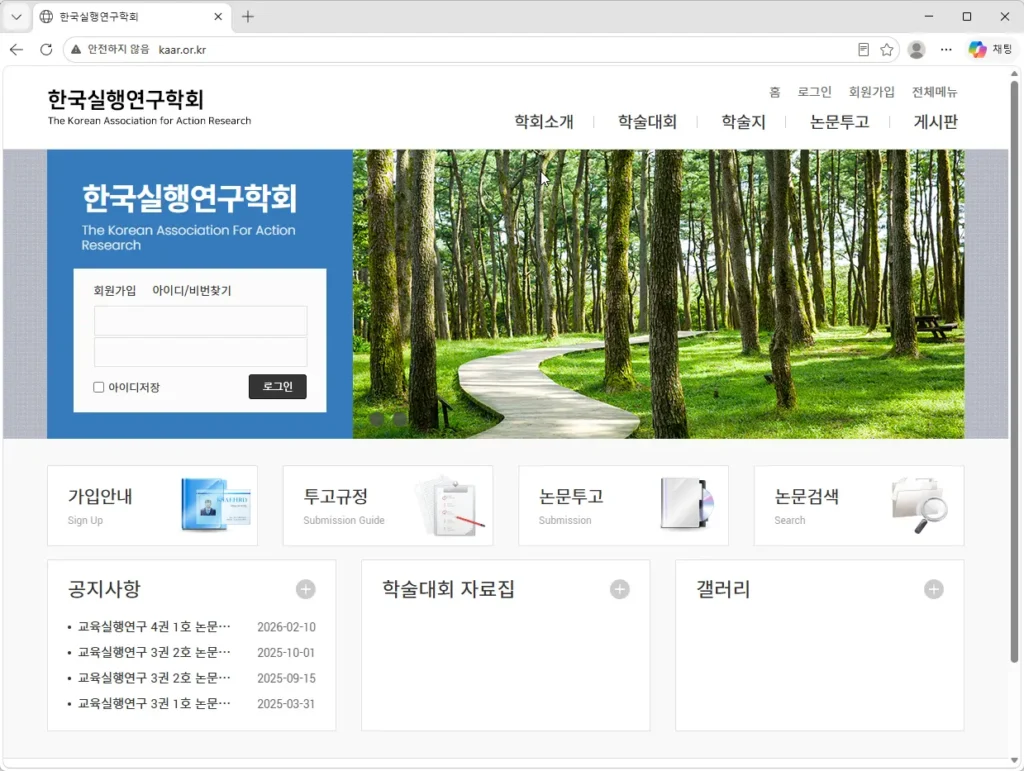Open the Copilot chat icon

click(x=977, y=50)
